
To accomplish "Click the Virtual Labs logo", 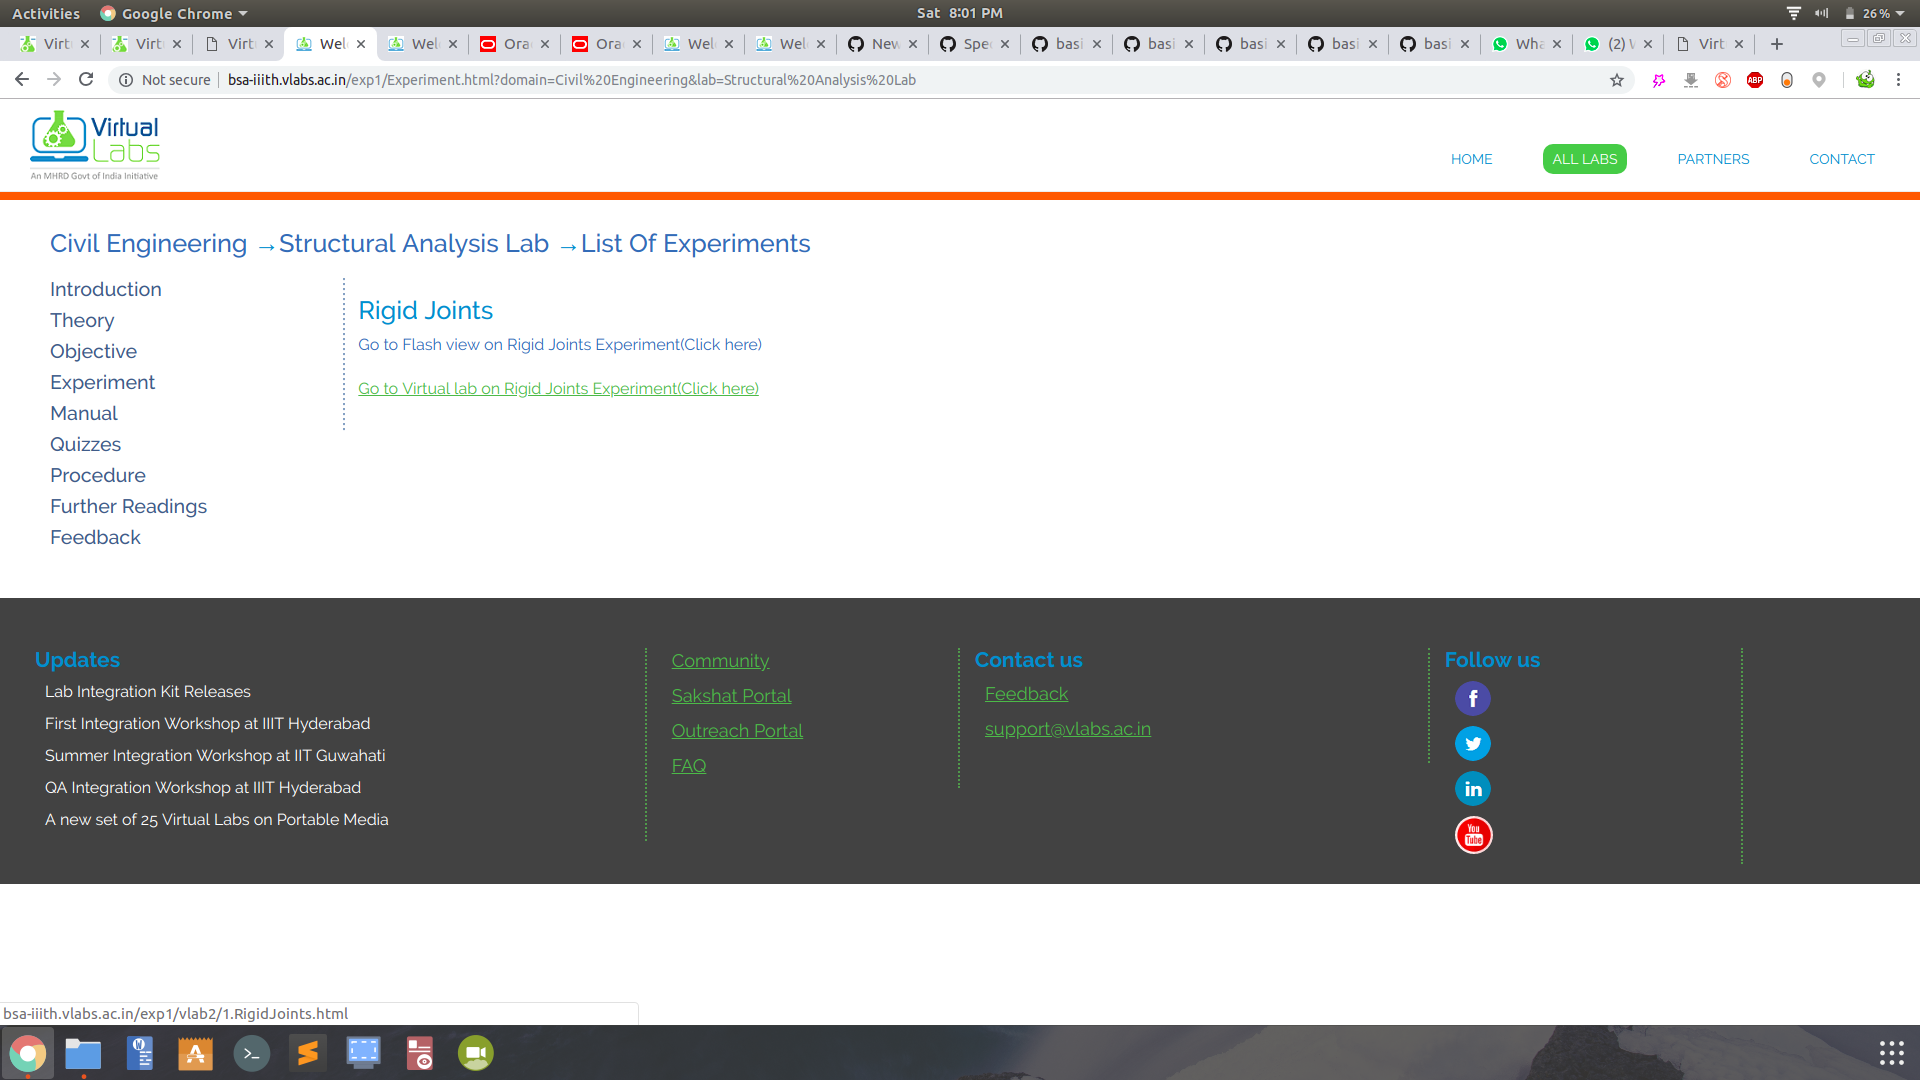I will coord(95,145).
